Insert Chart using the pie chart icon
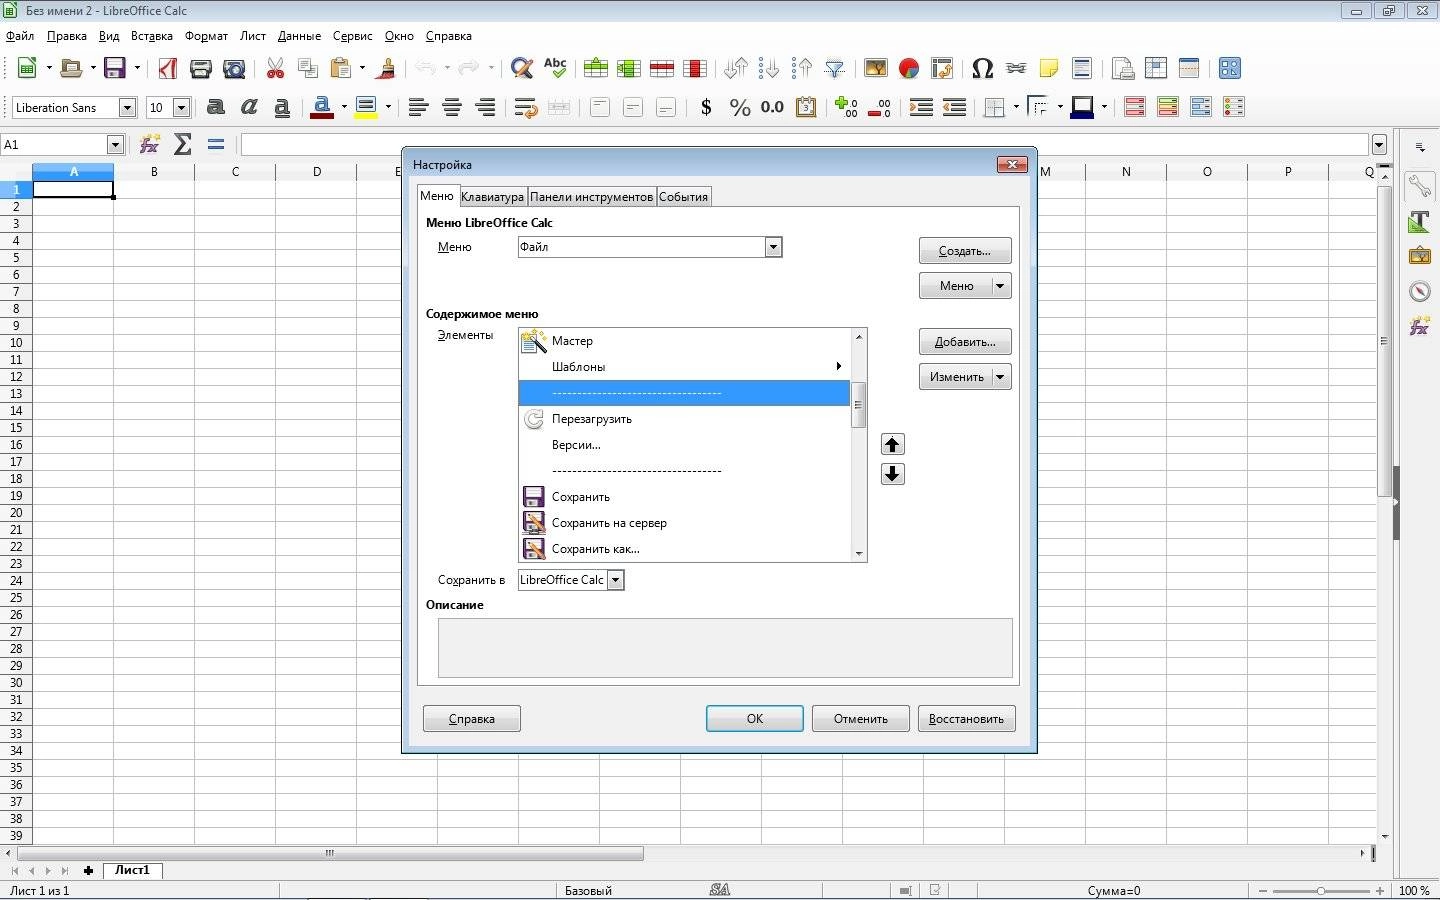The height and width of the screenshot is (900, 1440). pos(909,68)
